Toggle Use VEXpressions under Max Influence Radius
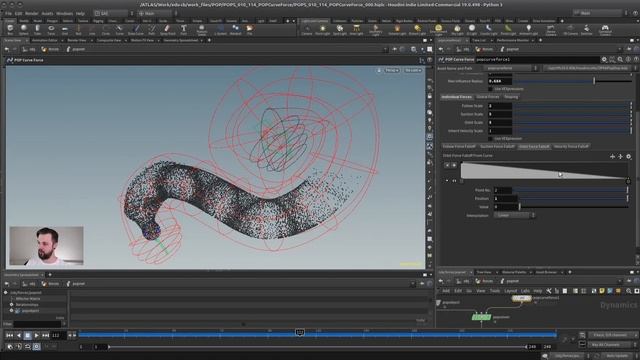 tap(490, 89)
